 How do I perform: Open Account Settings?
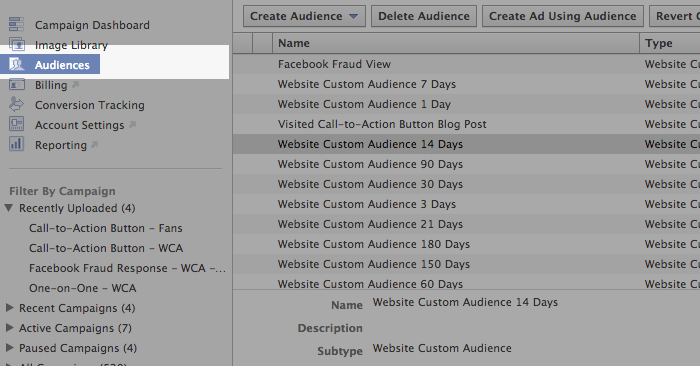tap(79, 125)
